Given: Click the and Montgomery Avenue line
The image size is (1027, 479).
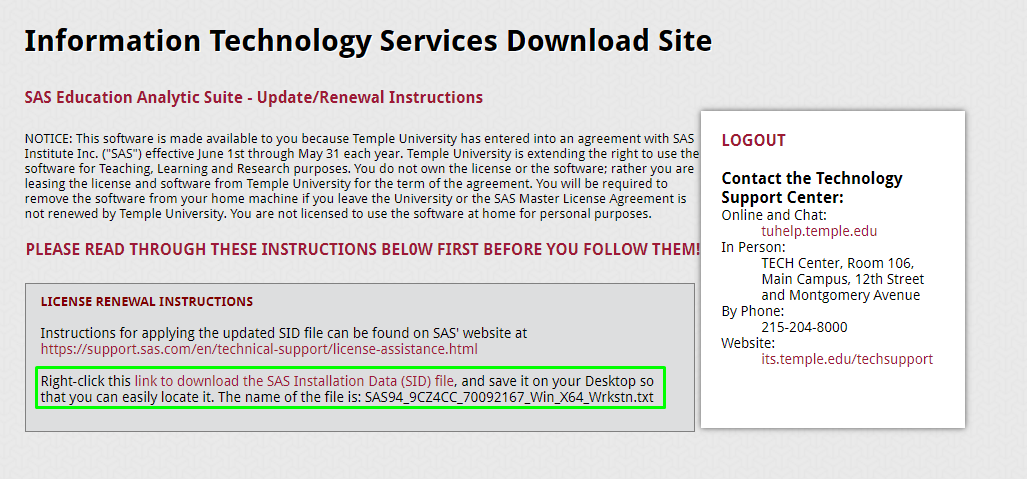Looking at the screenshot, I should click(840, 295).
